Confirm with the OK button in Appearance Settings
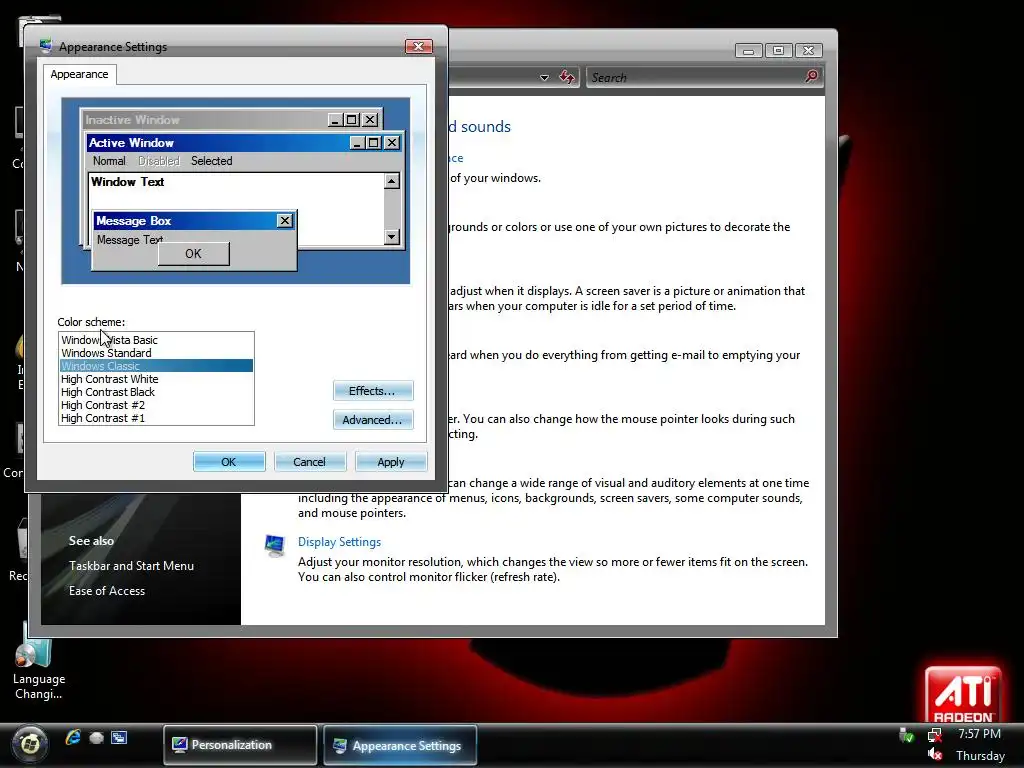 [229, 462]
